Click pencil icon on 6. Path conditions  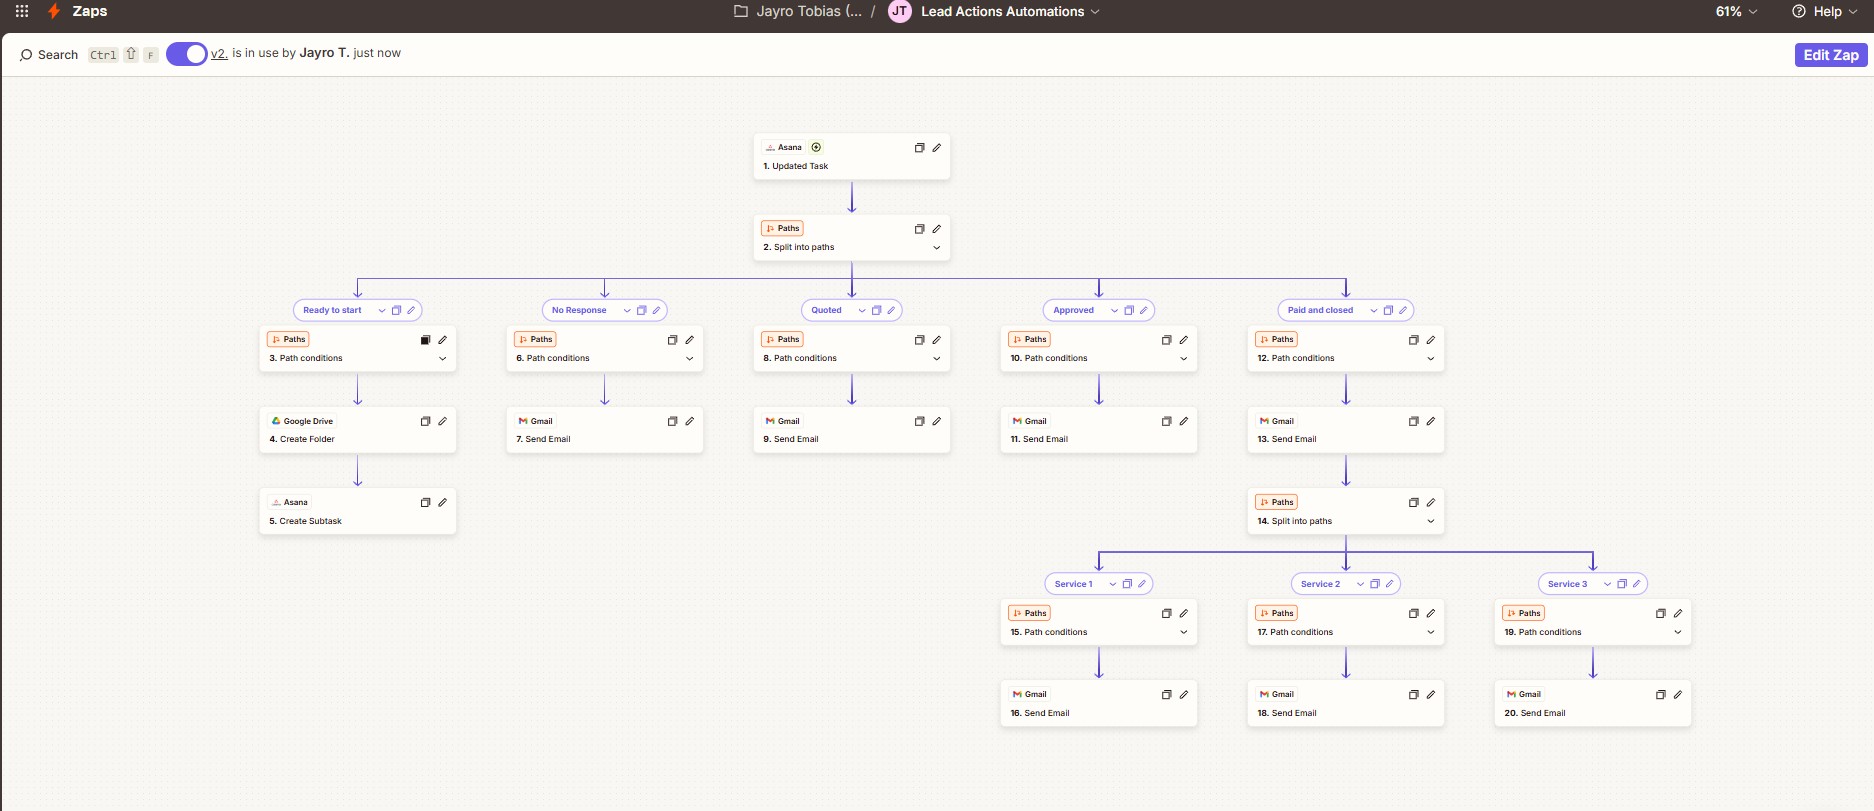coord(690,340)
